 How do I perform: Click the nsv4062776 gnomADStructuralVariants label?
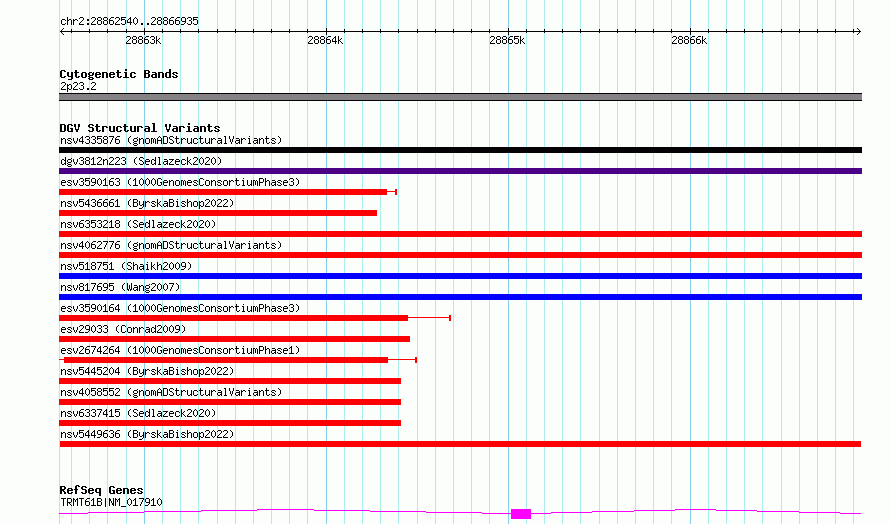171,245
